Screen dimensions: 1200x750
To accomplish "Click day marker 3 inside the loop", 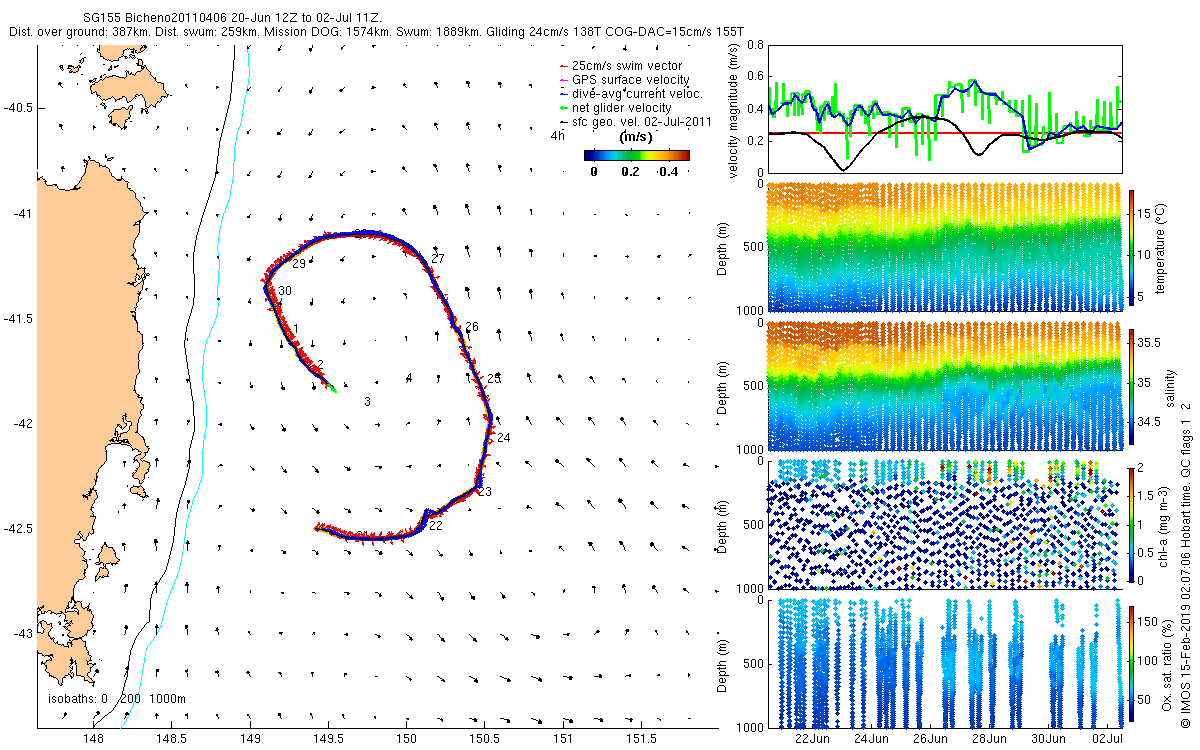I will click(x=368, y=402).
